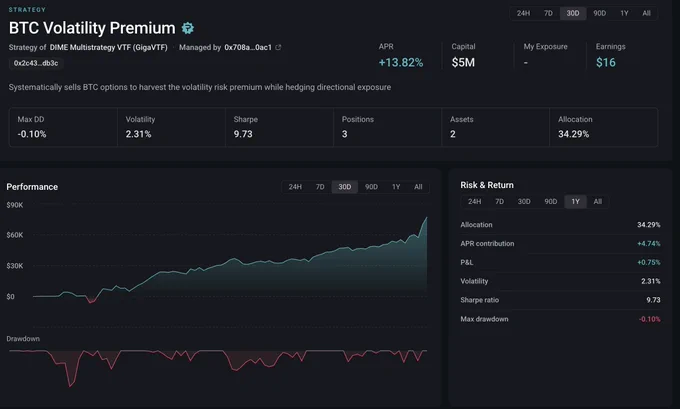Click the $0 axis label on chart
This screenshot has height=409, width=680.
(x=10, y=297)
